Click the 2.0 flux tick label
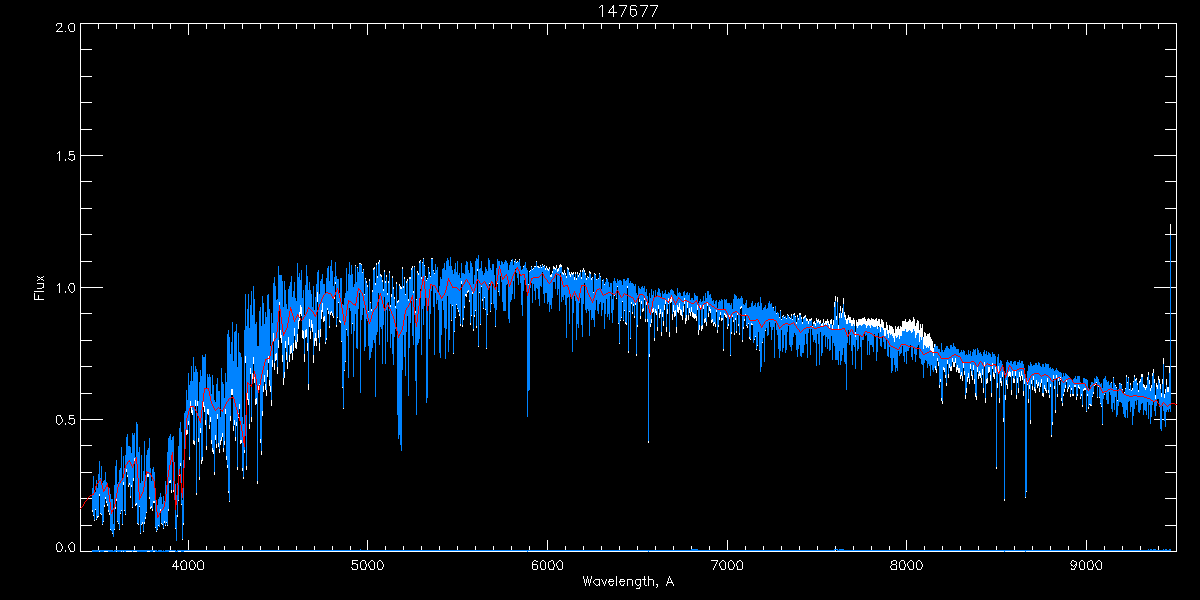The image size is (1200, 600). [x=64, y=27]
